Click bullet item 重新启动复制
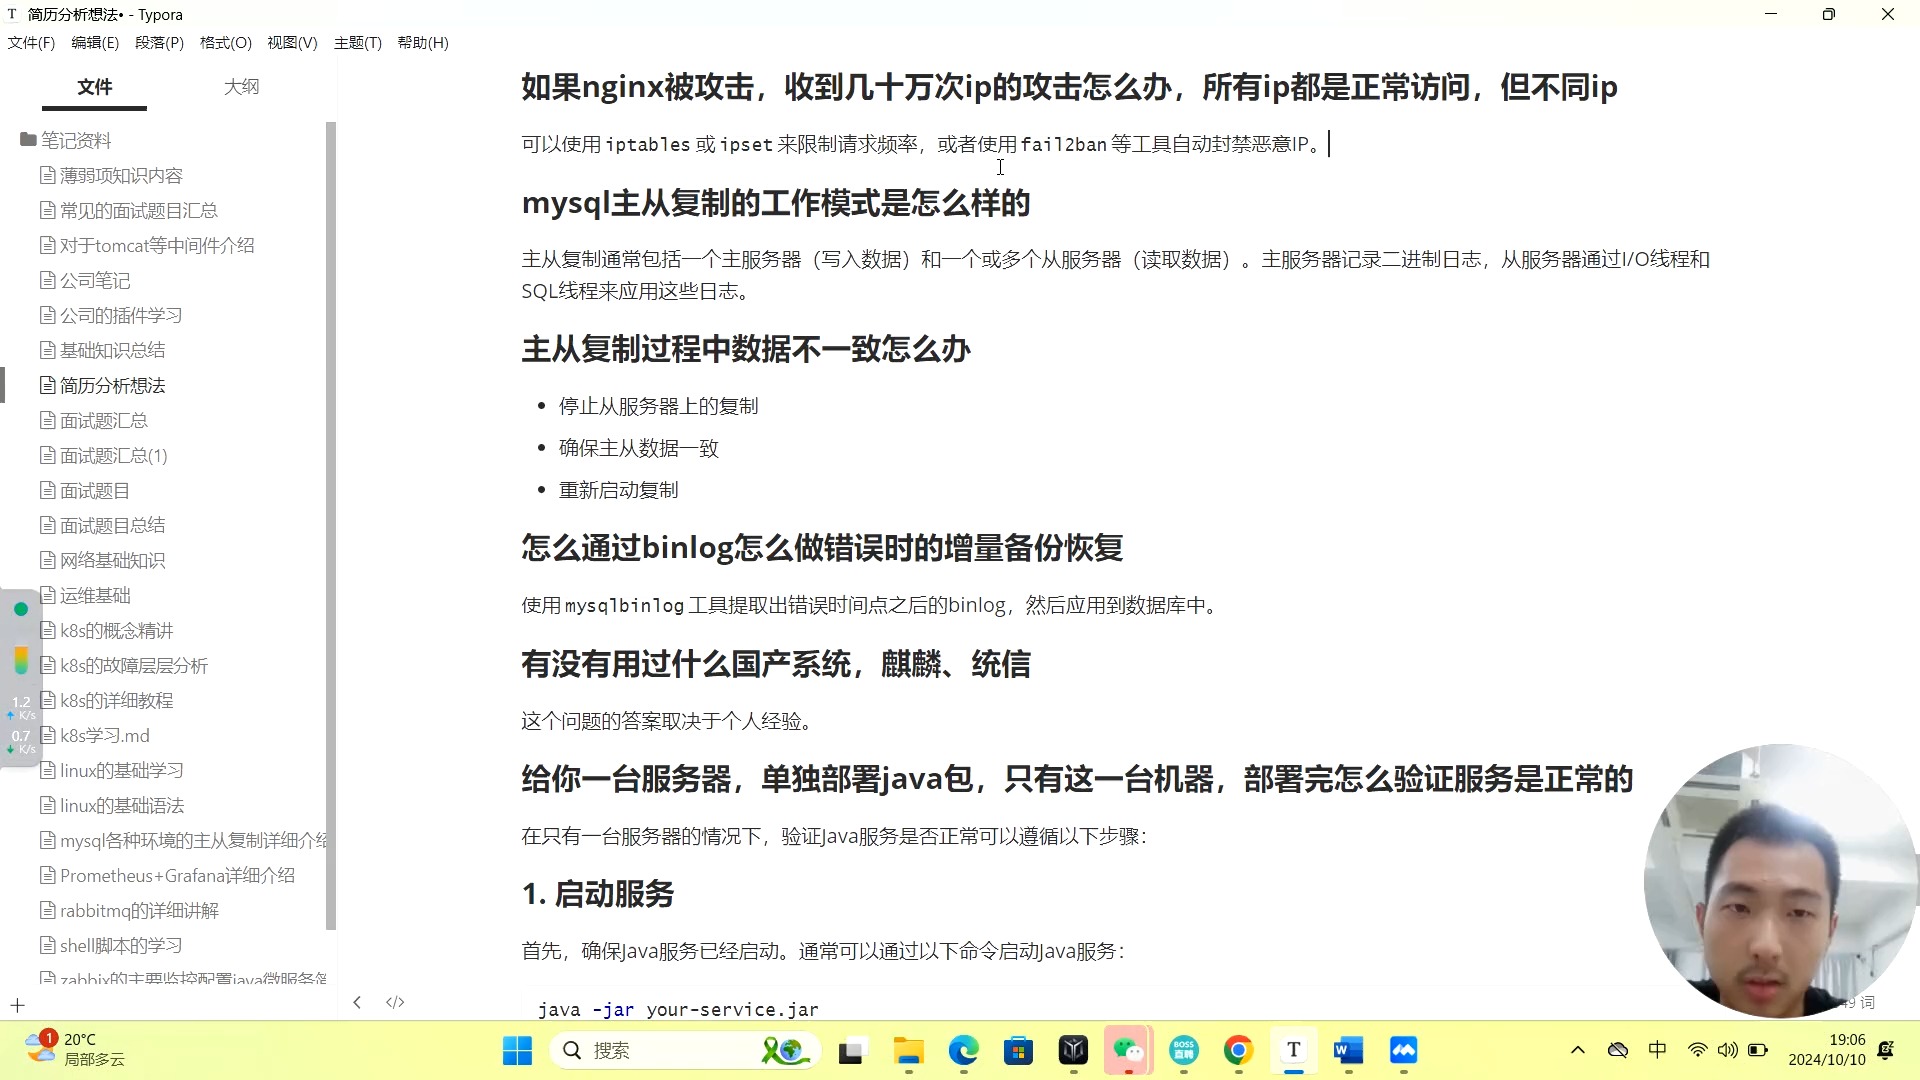This screenshot has height=1080, width=1920. coord(618,490)
